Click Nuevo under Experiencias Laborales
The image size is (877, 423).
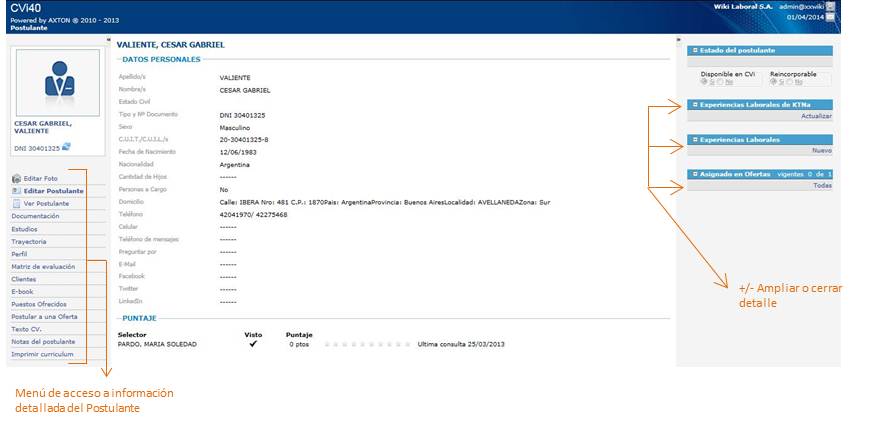tap(821, 151)
